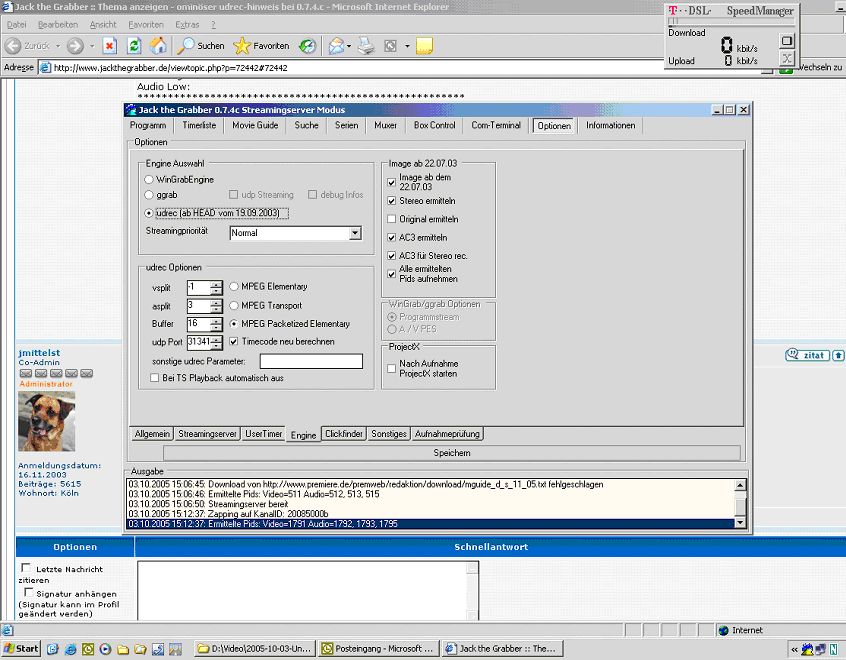Open the Streamingserver options sub-tab
Viewport: 846px width, 660px height.
point(207,434)
